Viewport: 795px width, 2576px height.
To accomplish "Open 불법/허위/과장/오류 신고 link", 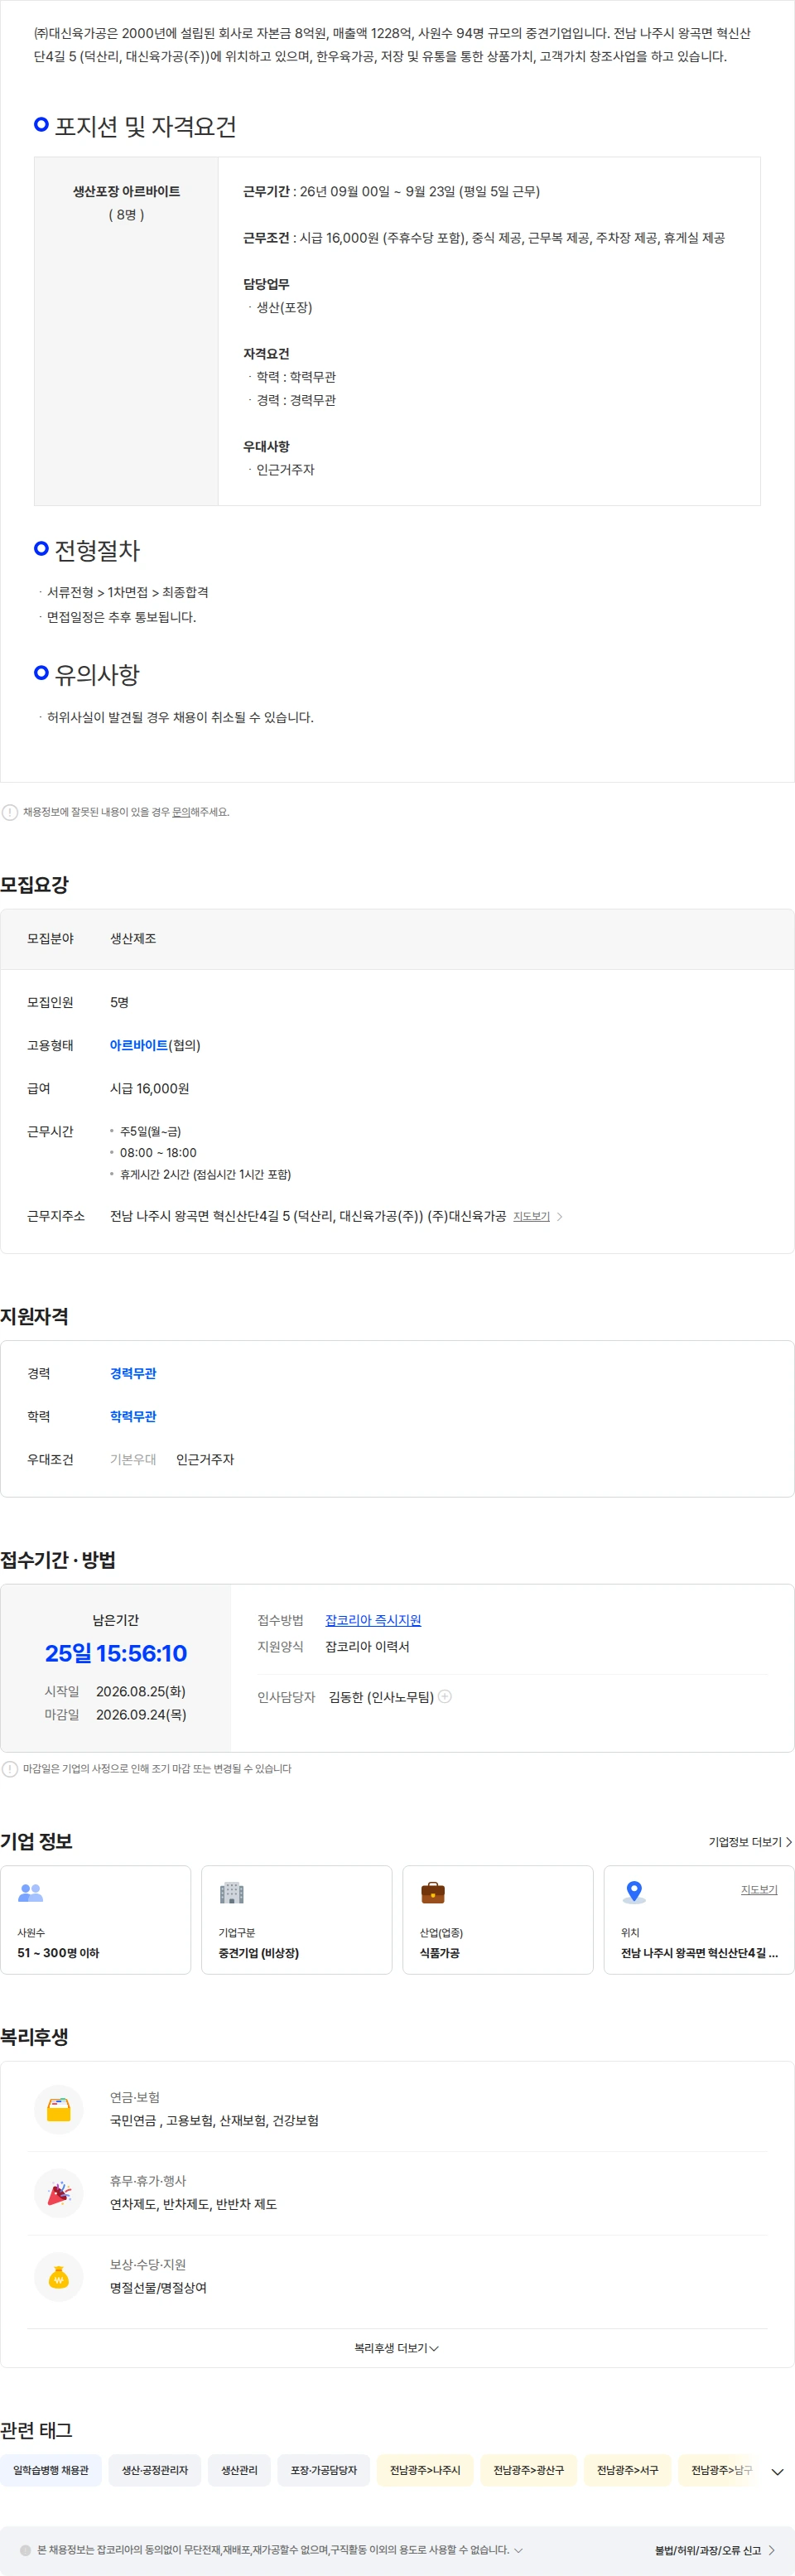I will tap(715, 2550).
